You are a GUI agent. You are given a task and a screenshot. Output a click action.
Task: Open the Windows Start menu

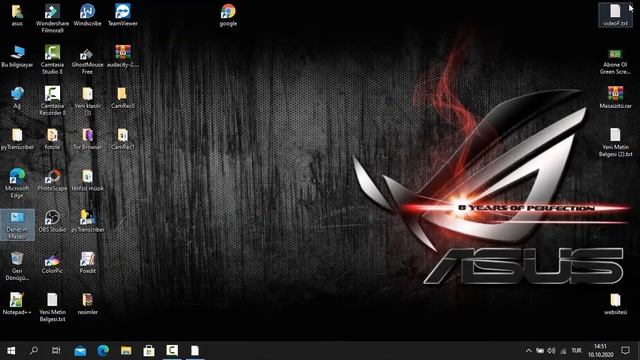click(11, 351)
